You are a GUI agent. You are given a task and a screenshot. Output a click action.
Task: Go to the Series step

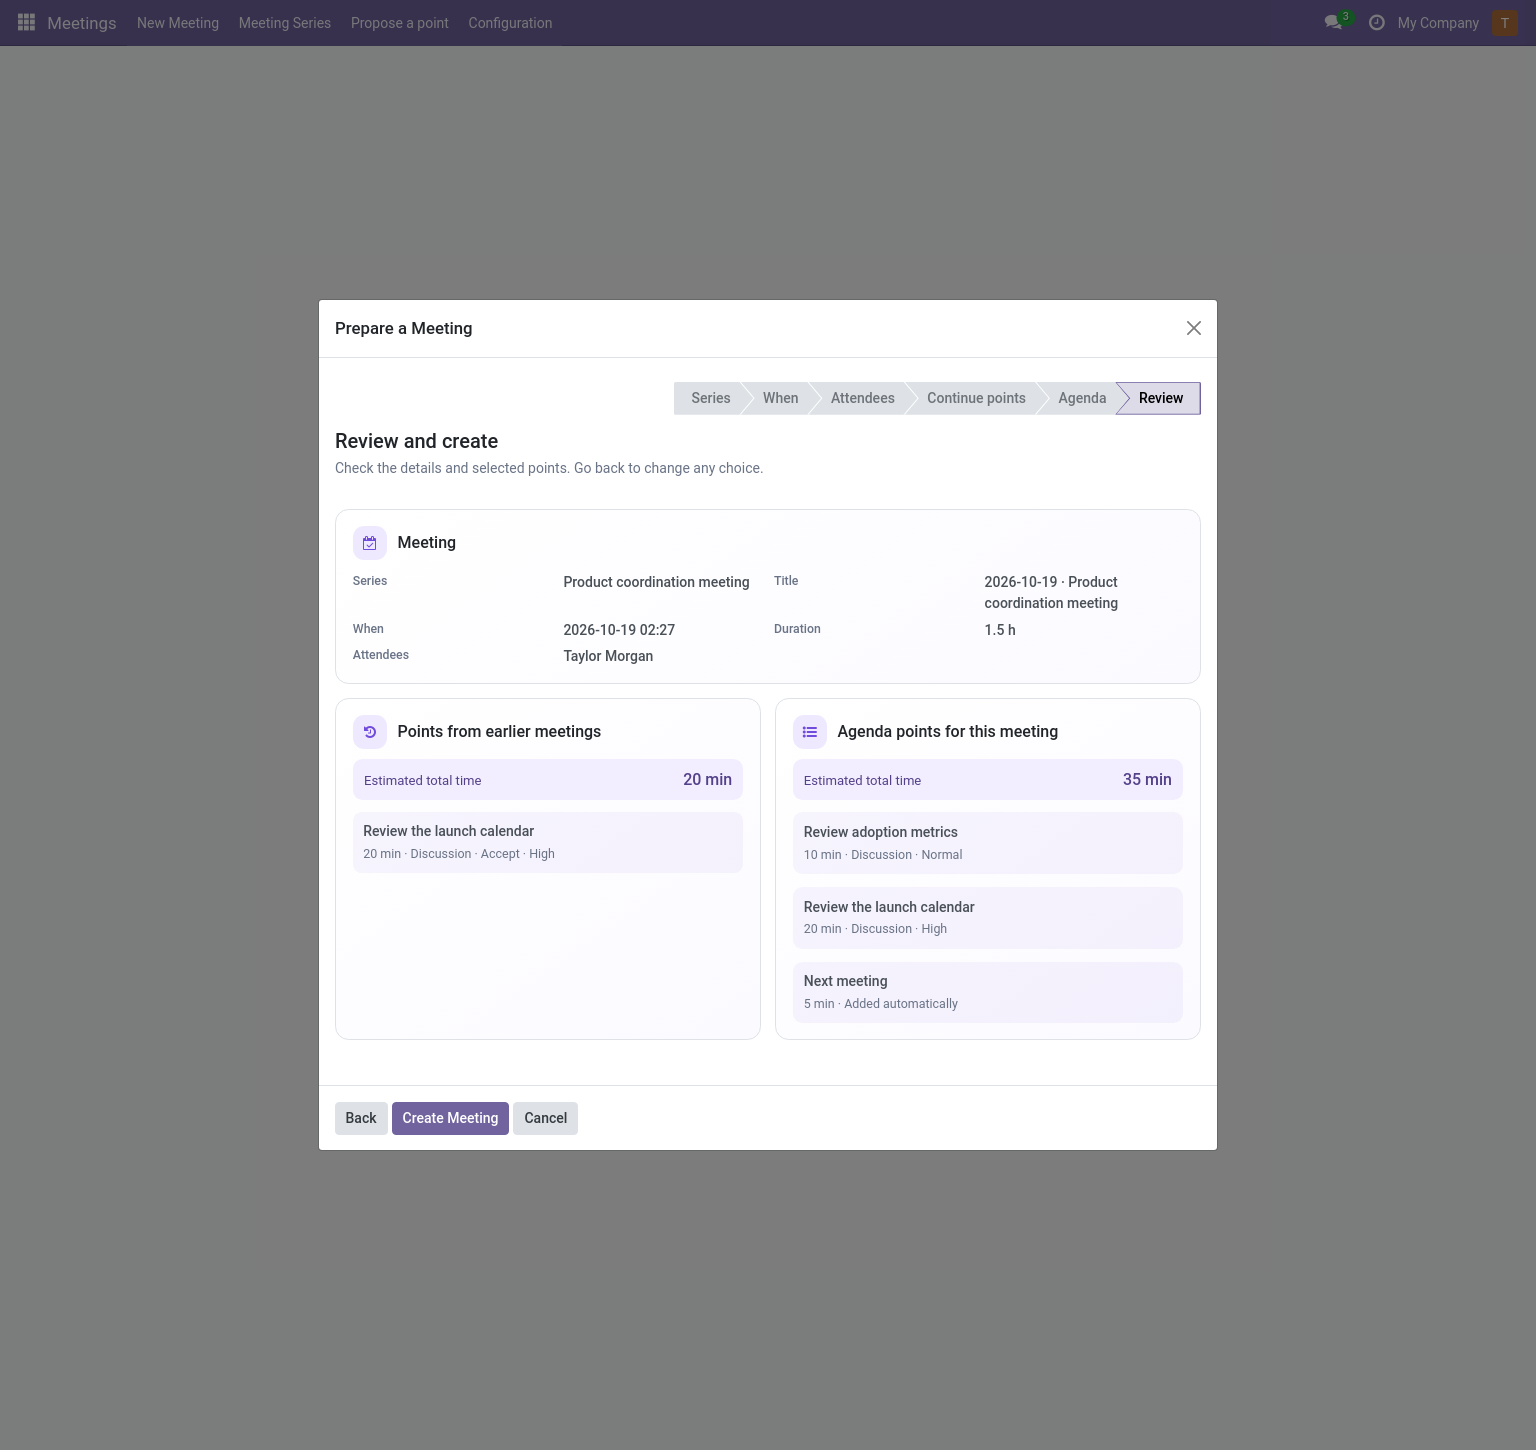710,398
